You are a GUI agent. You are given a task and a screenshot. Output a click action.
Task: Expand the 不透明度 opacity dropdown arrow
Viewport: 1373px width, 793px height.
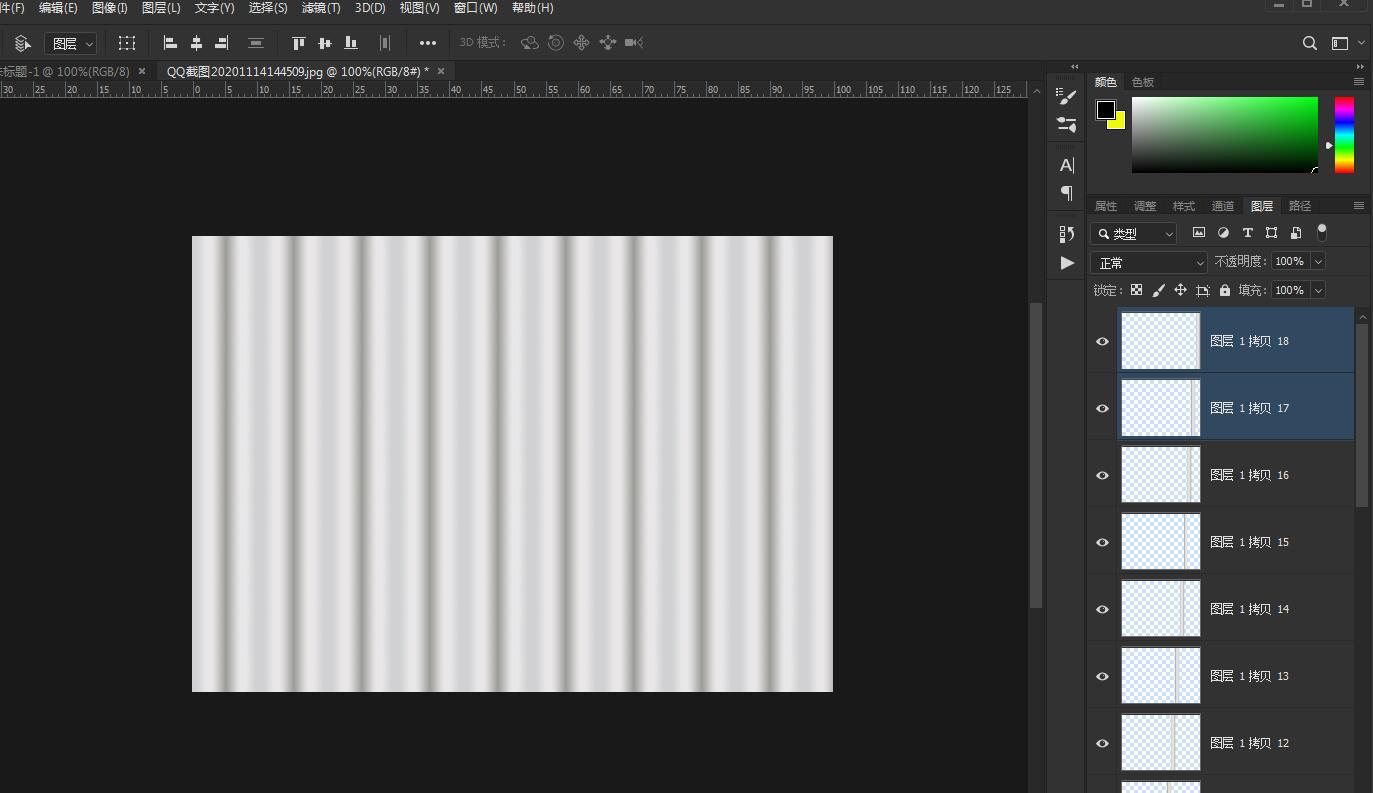point(1318,261)
